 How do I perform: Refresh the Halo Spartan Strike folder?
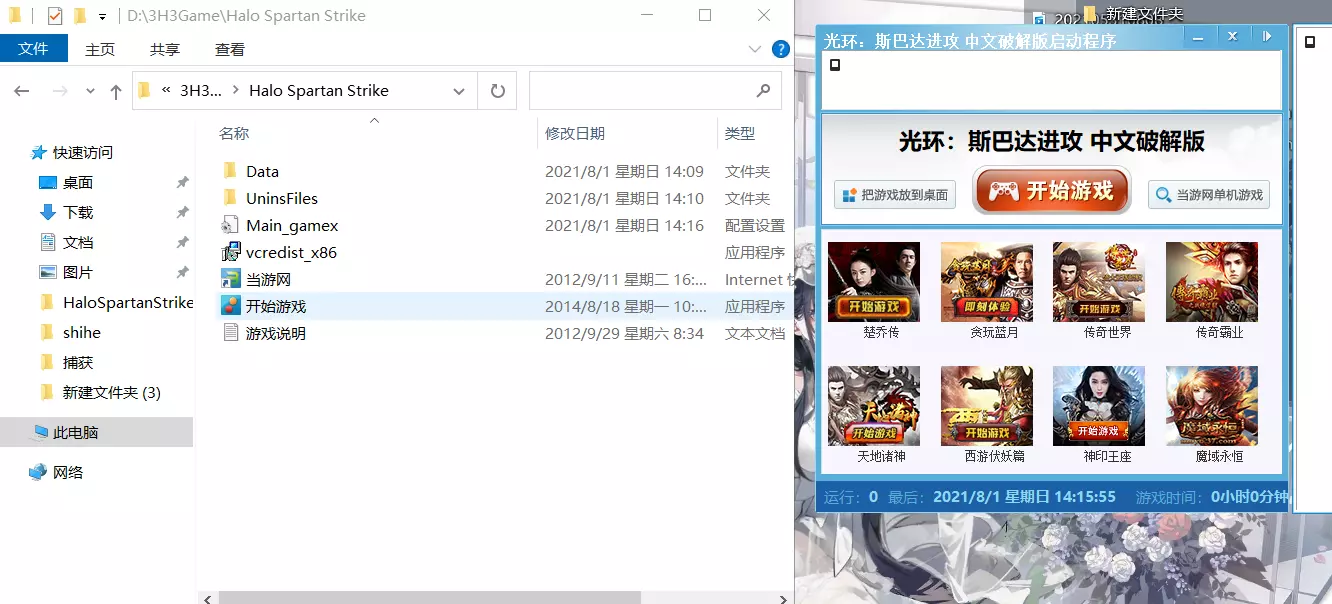click(497, 91)
